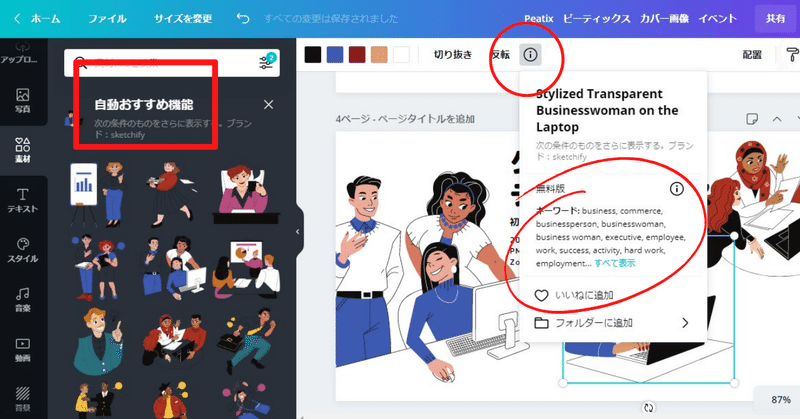This screenshot has width=800, height=419.
Task: Select the paint roller copy style icon
Action: (x=792, y=55)
